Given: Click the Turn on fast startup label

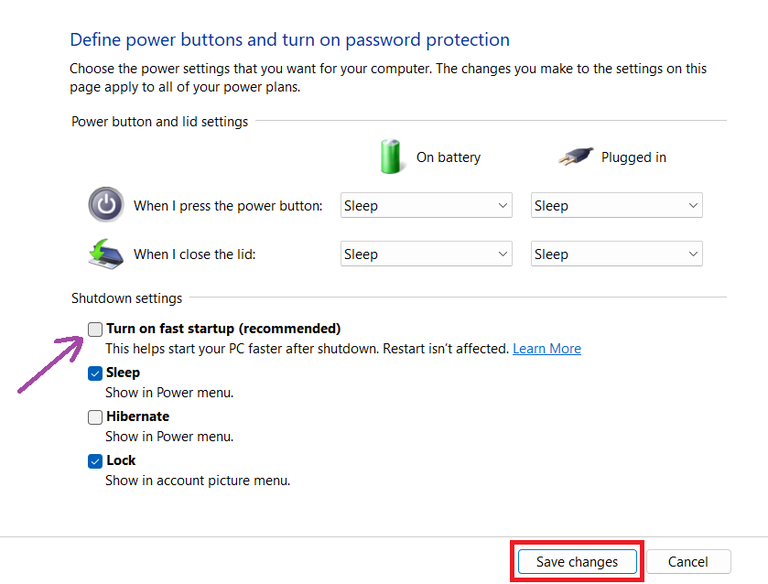Looking at the screenshot, I should pos(223,329).
